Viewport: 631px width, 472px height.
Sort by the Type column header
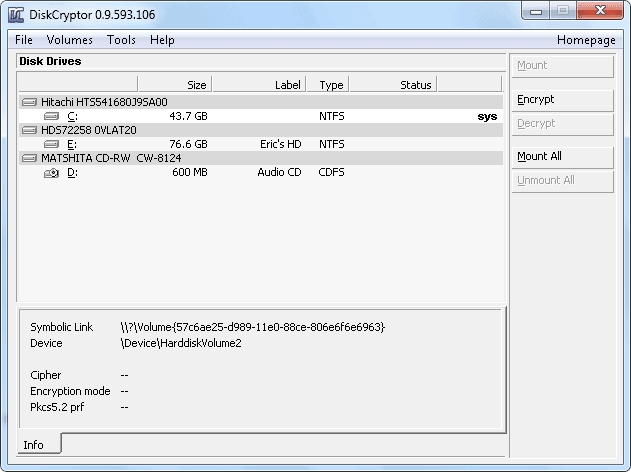coord(328,85)
